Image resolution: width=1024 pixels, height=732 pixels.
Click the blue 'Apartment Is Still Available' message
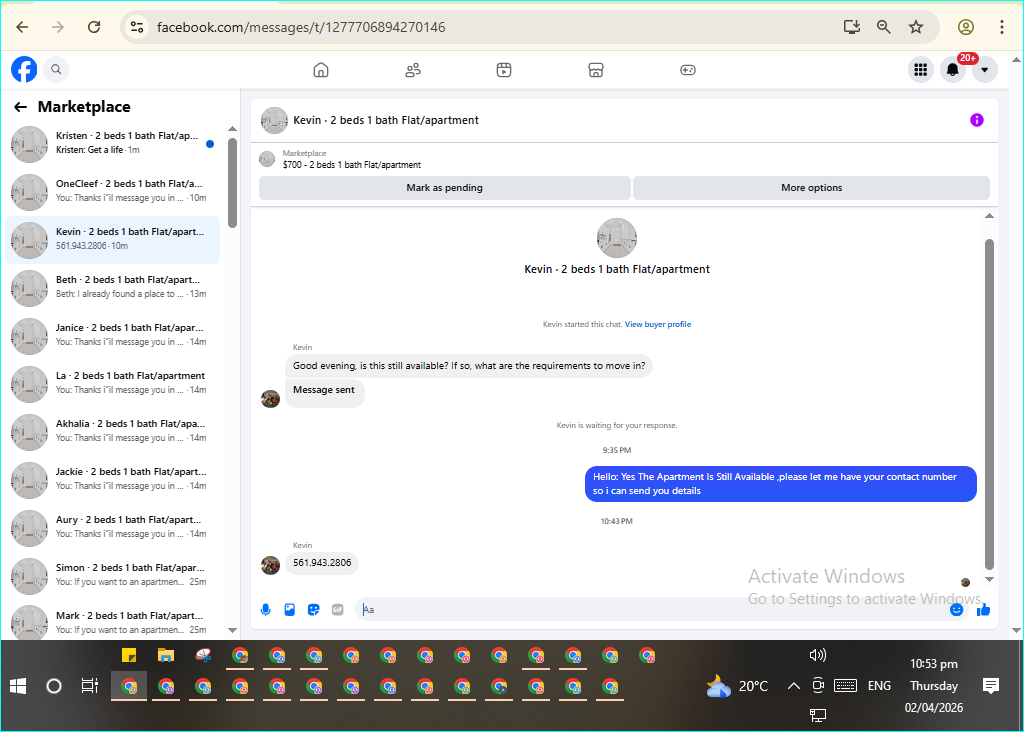point(780,484)
